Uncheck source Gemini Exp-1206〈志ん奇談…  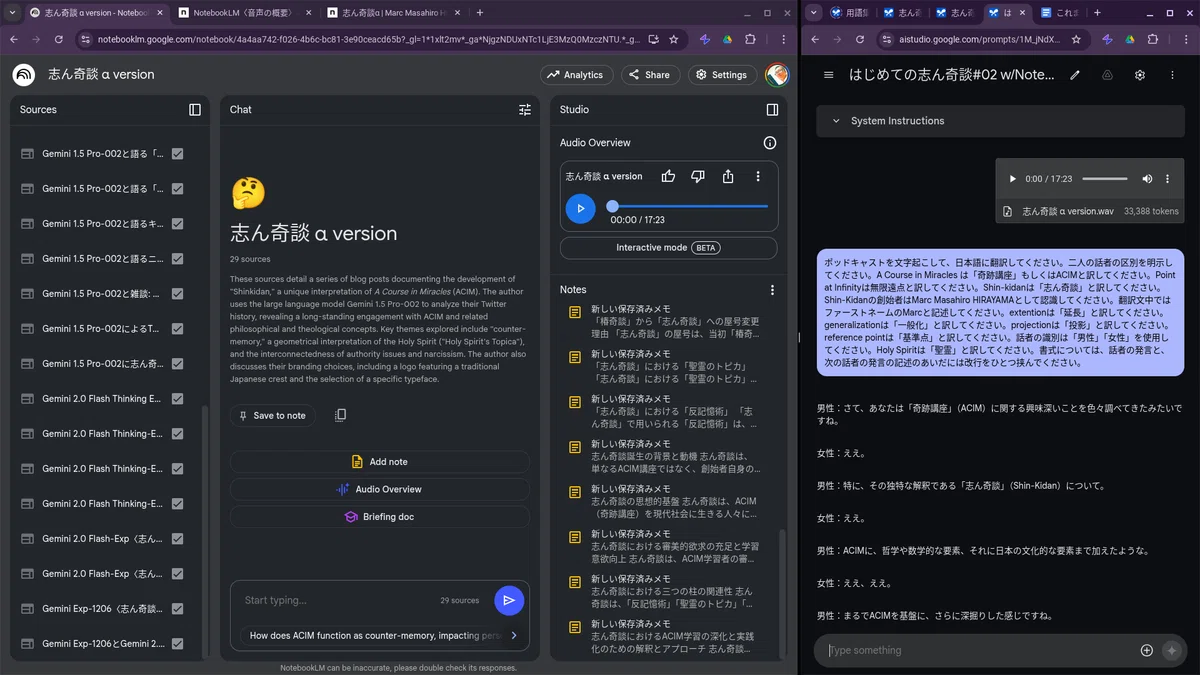coord(177,609)
